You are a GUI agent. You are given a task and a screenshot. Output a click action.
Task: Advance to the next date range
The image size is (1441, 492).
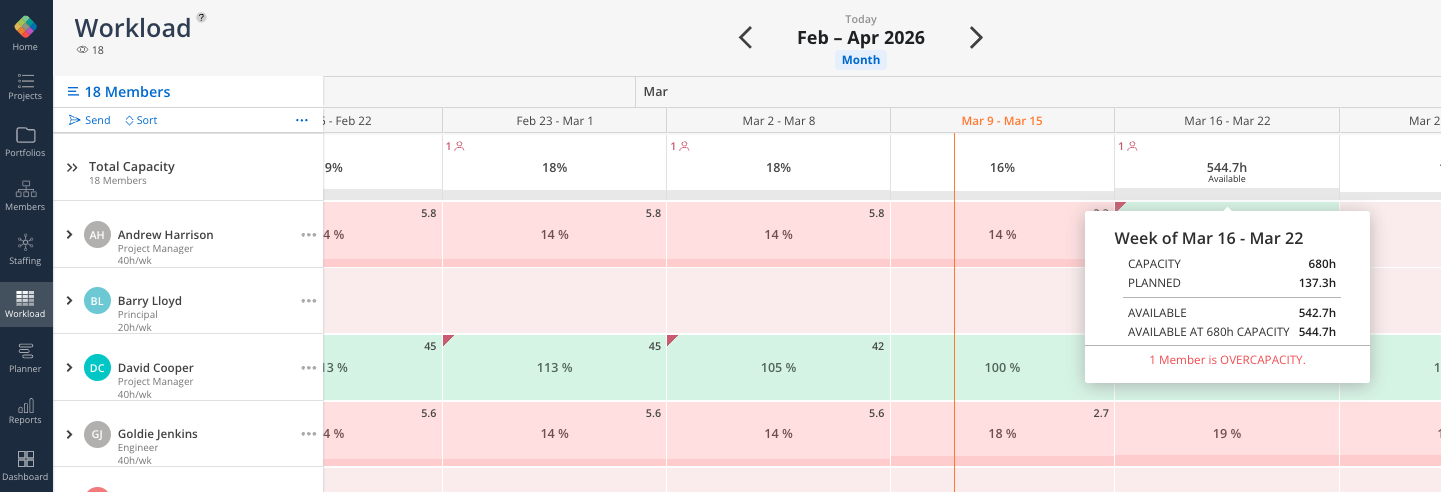(976, 38)
